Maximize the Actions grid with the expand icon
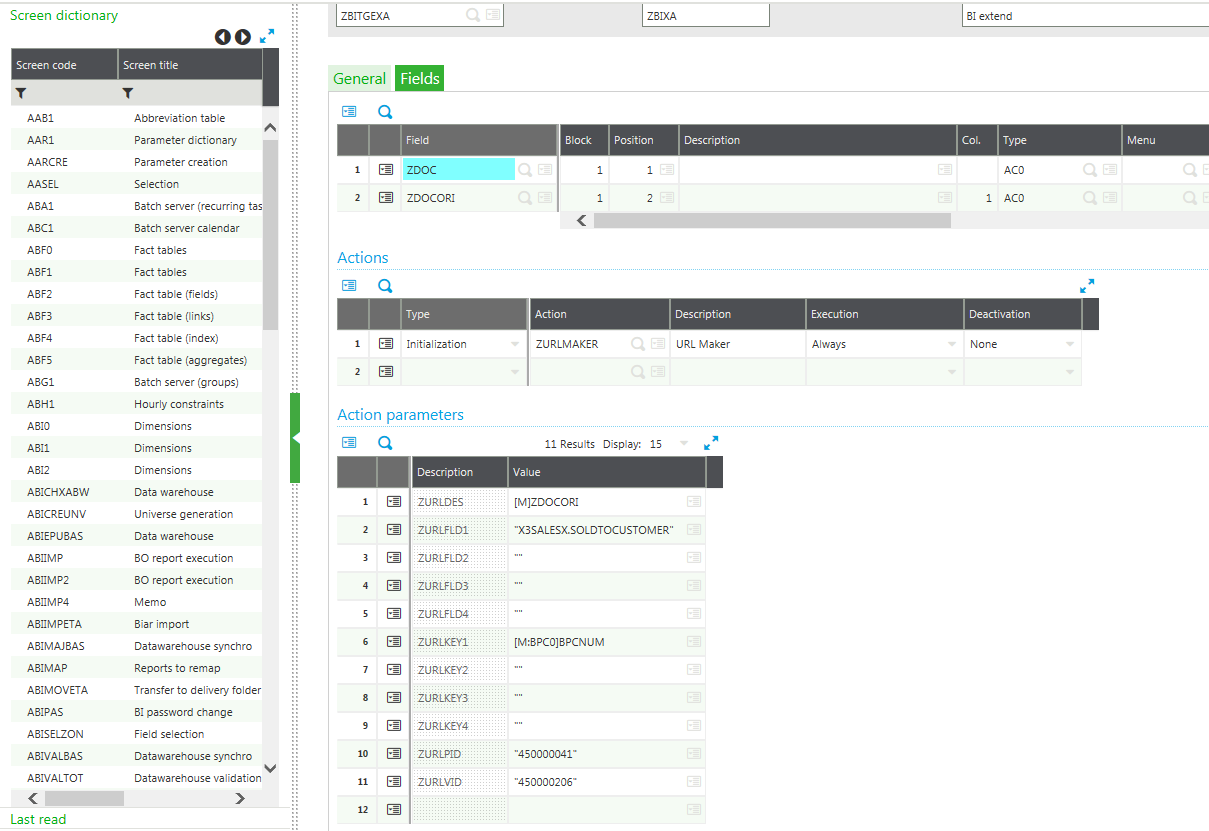The height and width of the screenshot is (831, 1209). coord(1087,286)
